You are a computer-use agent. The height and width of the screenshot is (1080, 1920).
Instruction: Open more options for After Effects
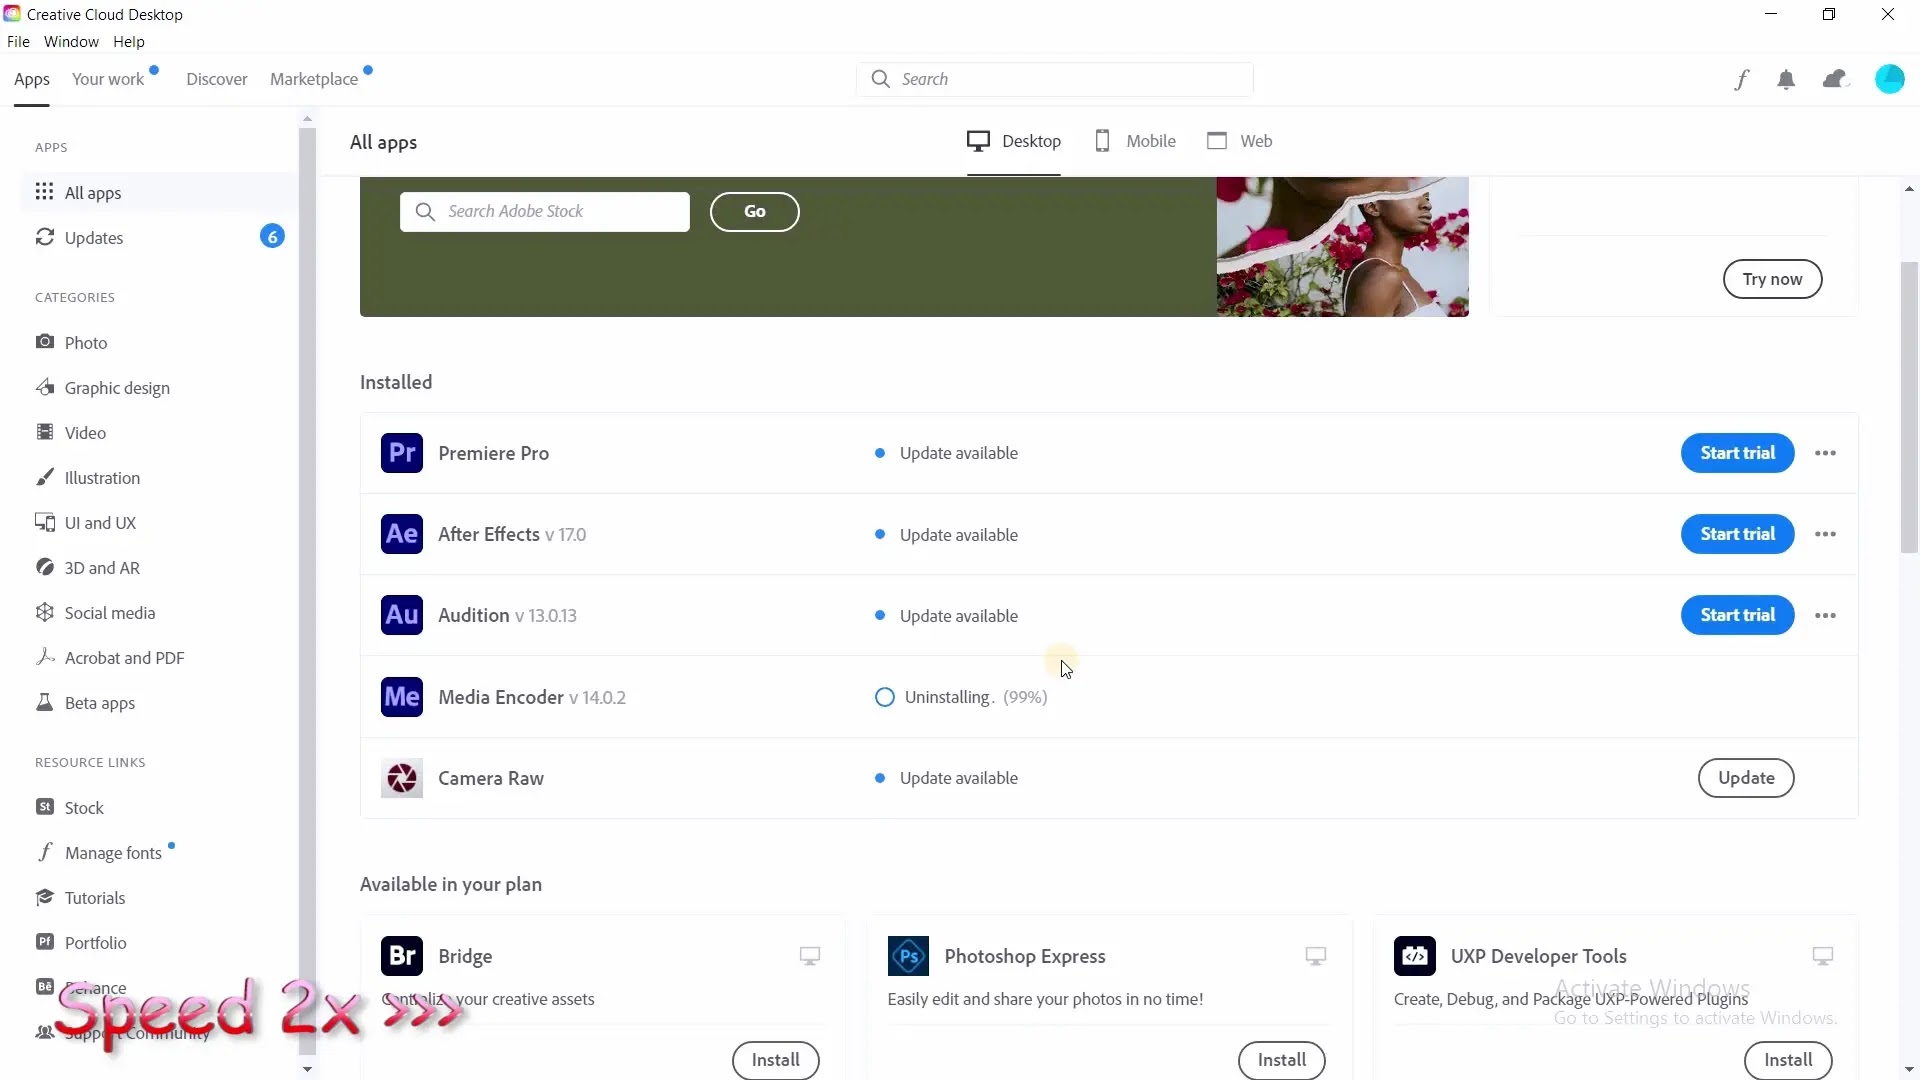coord(1825,534)
